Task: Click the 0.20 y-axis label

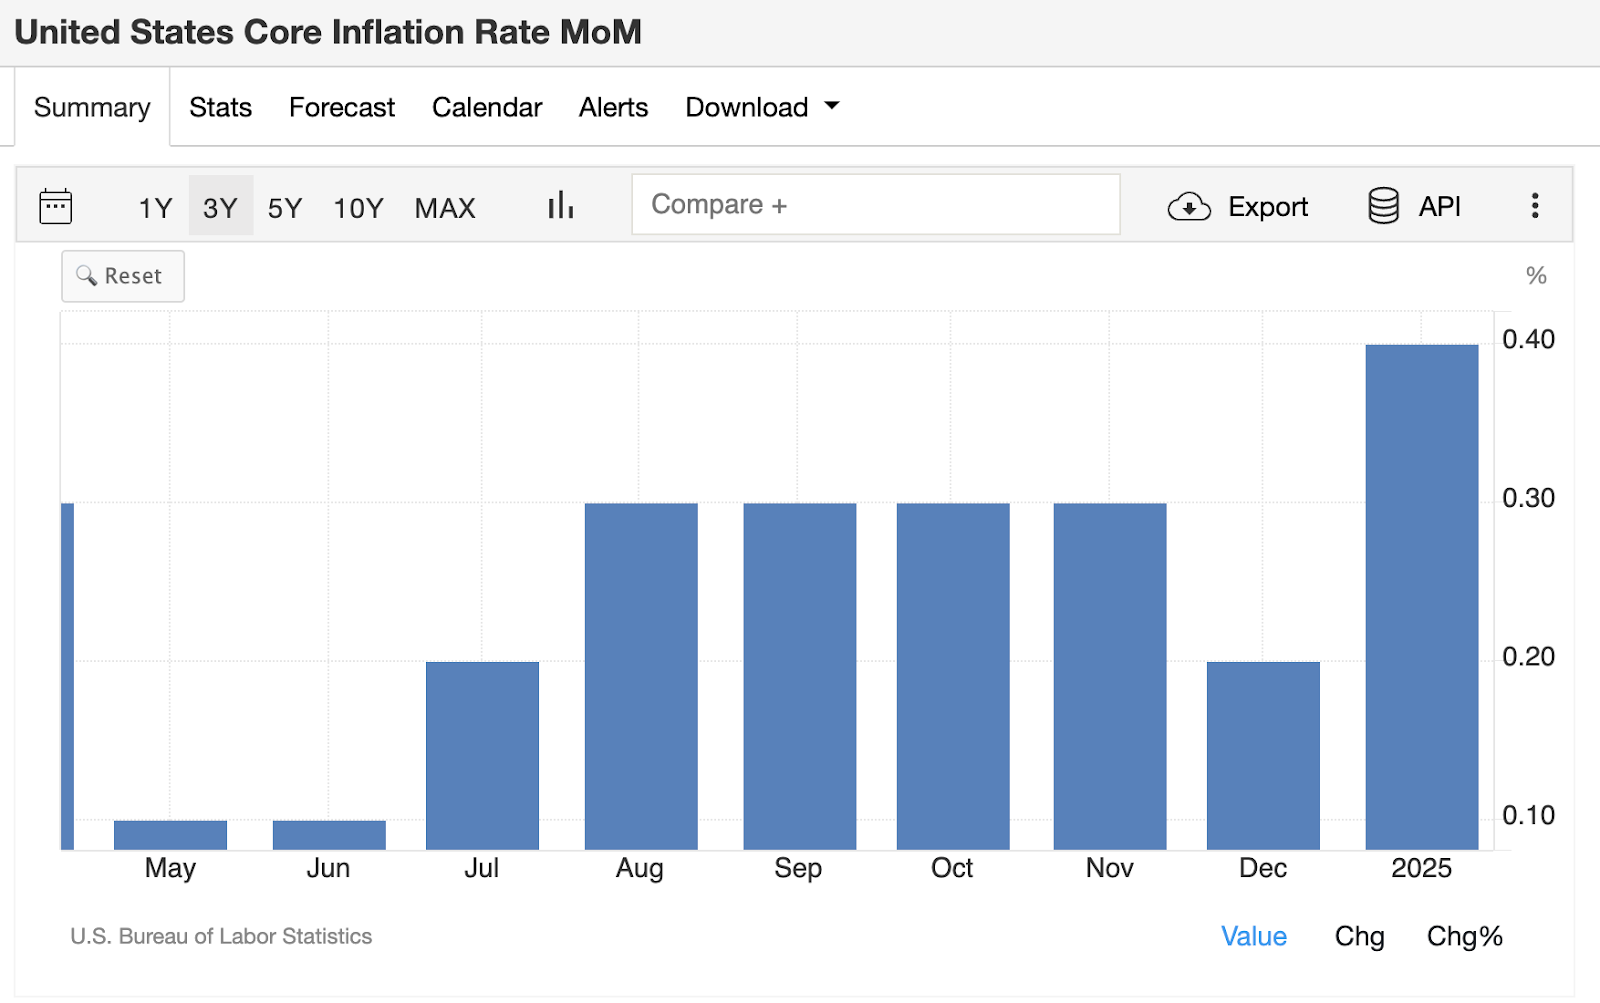Action: tap(1528, 656)
